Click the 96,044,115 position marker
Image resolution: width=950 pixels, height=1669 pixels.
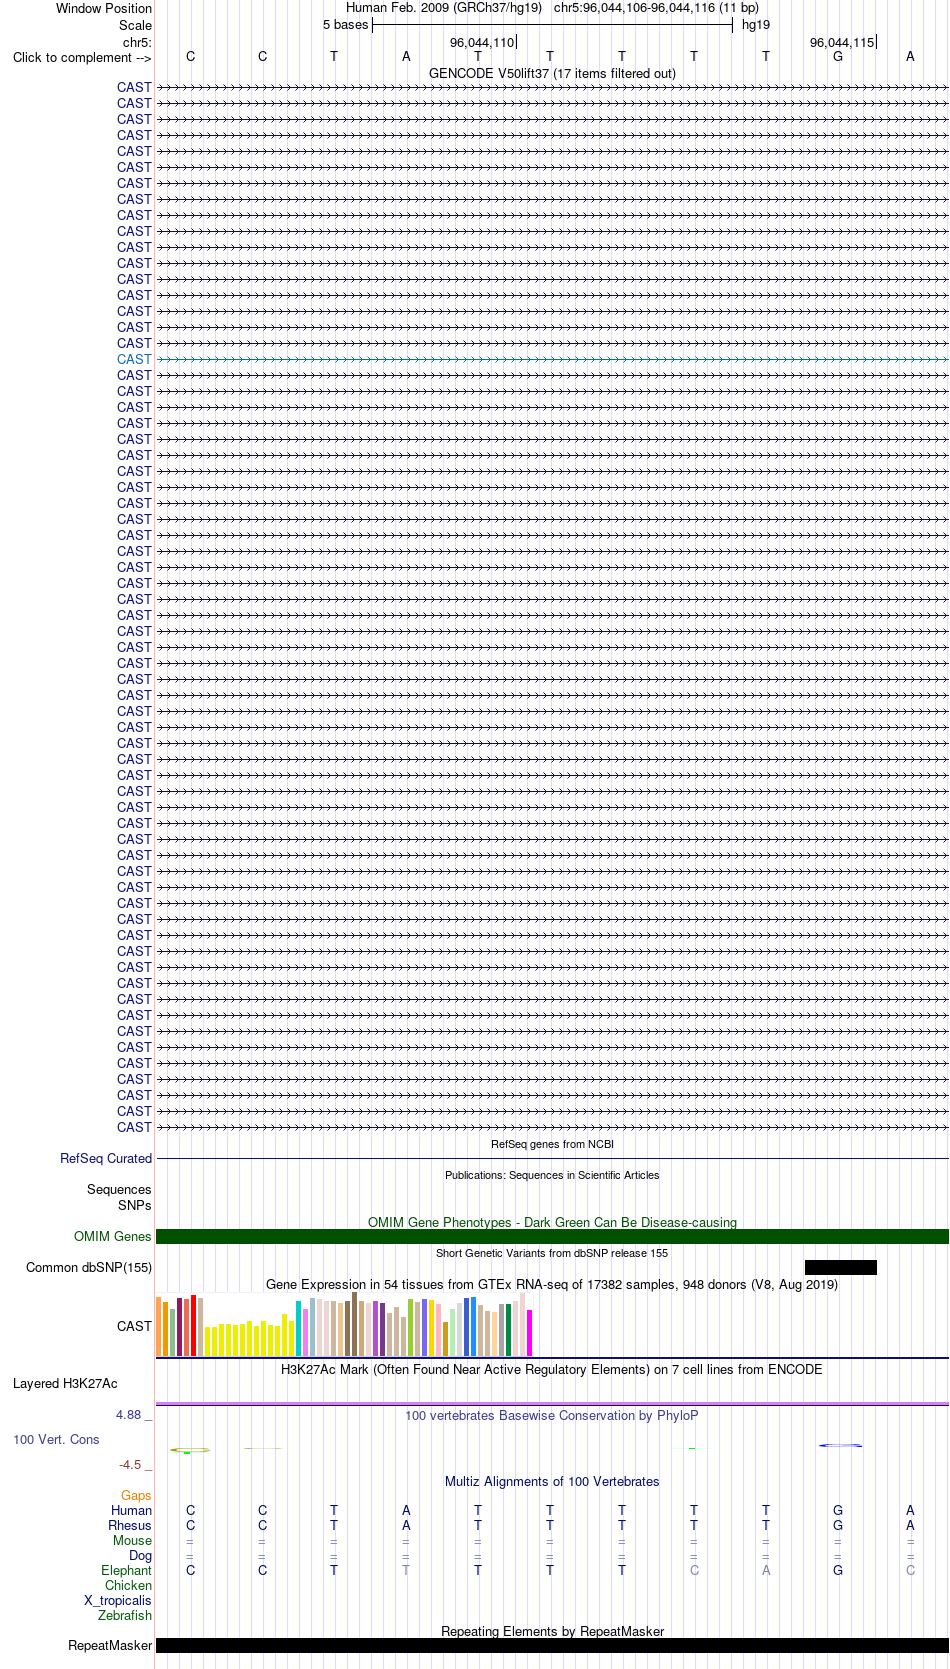(842, 42)
